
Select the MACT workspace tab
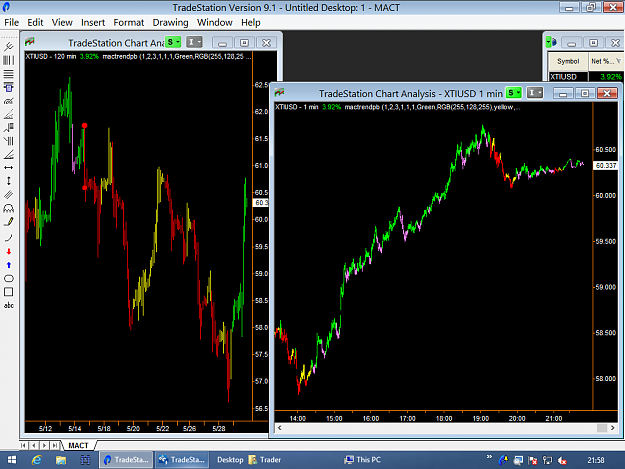point(78,445)
